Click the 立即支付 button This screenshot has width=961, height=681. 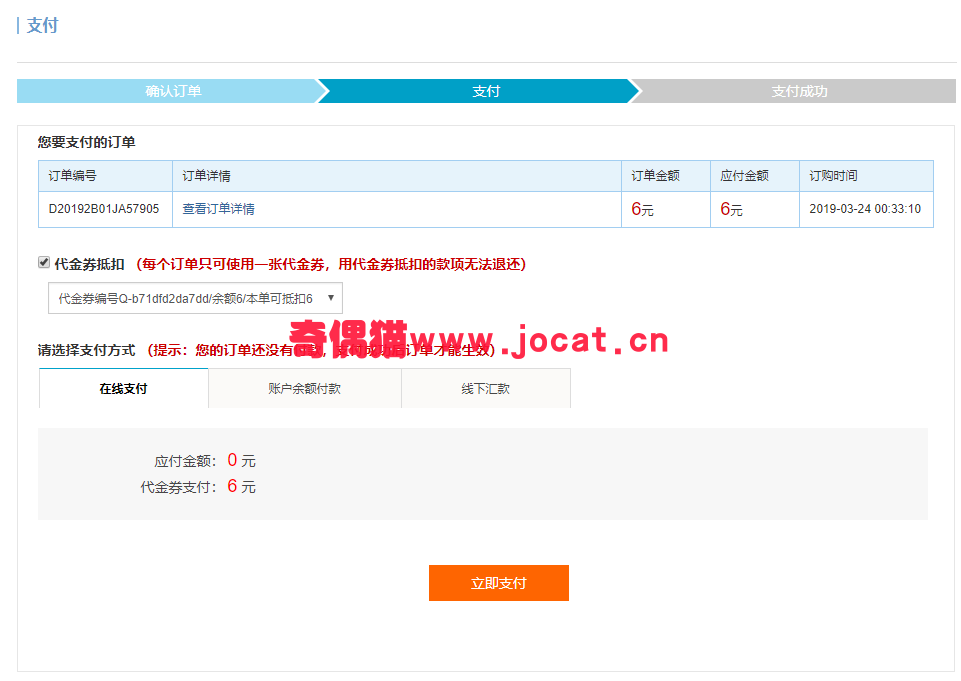498,583
